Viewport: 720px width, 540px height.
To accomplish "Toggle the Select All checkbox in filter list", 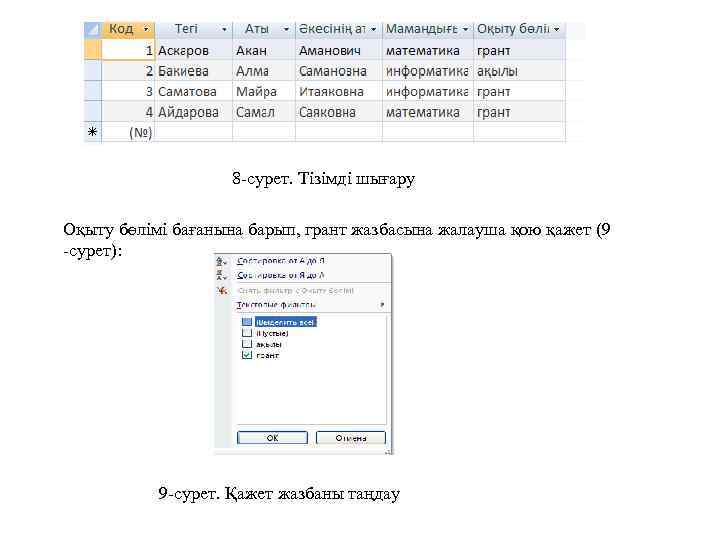I will pos(247,322).
